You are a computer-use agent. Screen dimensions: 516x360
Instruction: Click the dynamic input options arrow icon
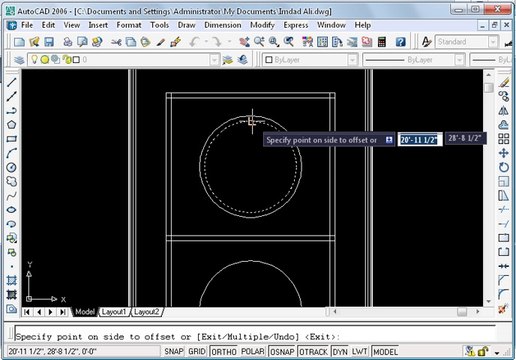click(x=389, y=140)
